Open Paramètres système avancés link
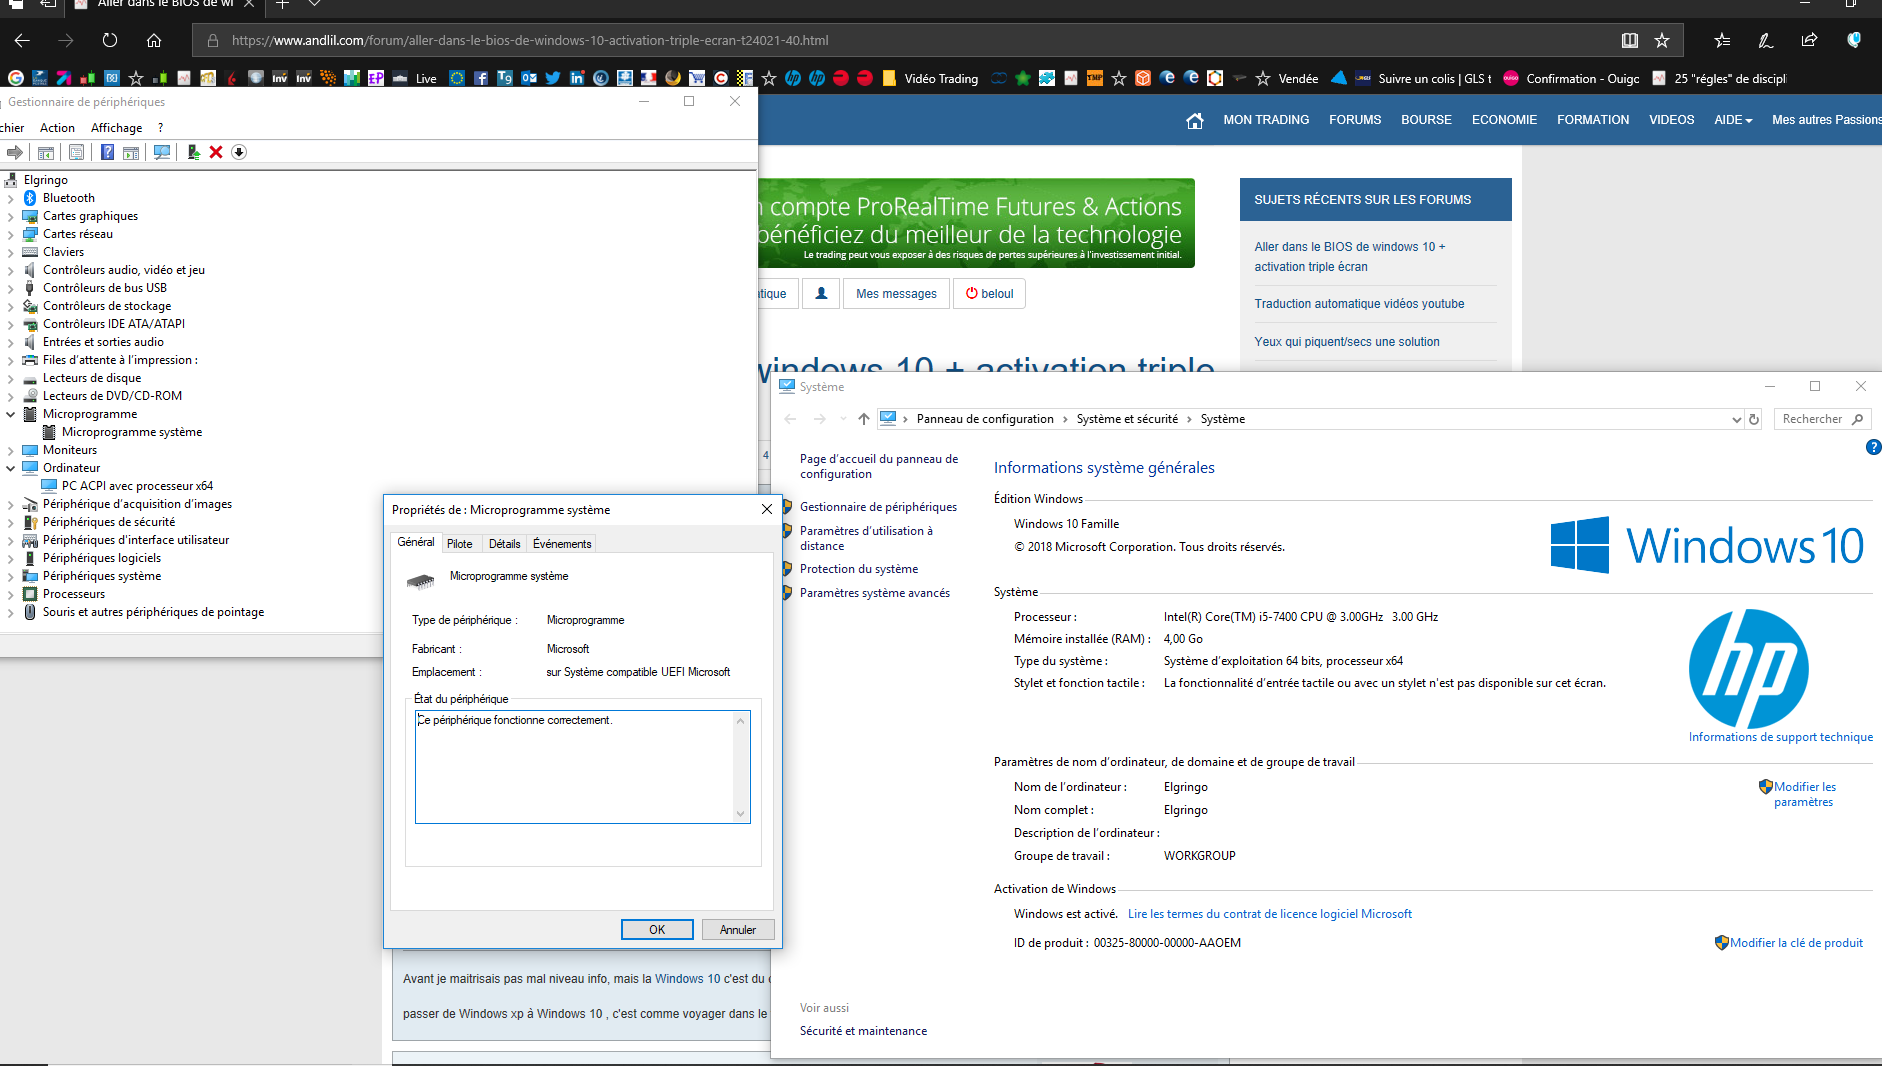Screen dimensions: 1882x1066 875,593
